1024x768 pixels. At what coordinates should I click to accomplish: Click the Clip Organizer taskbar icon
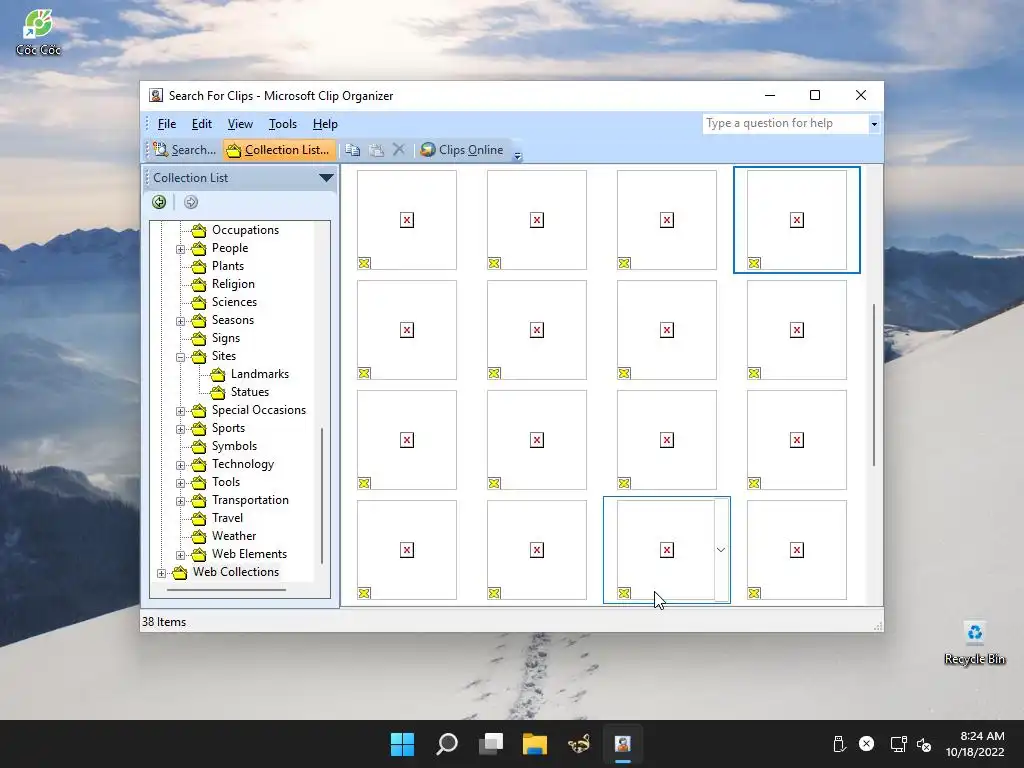622,744
